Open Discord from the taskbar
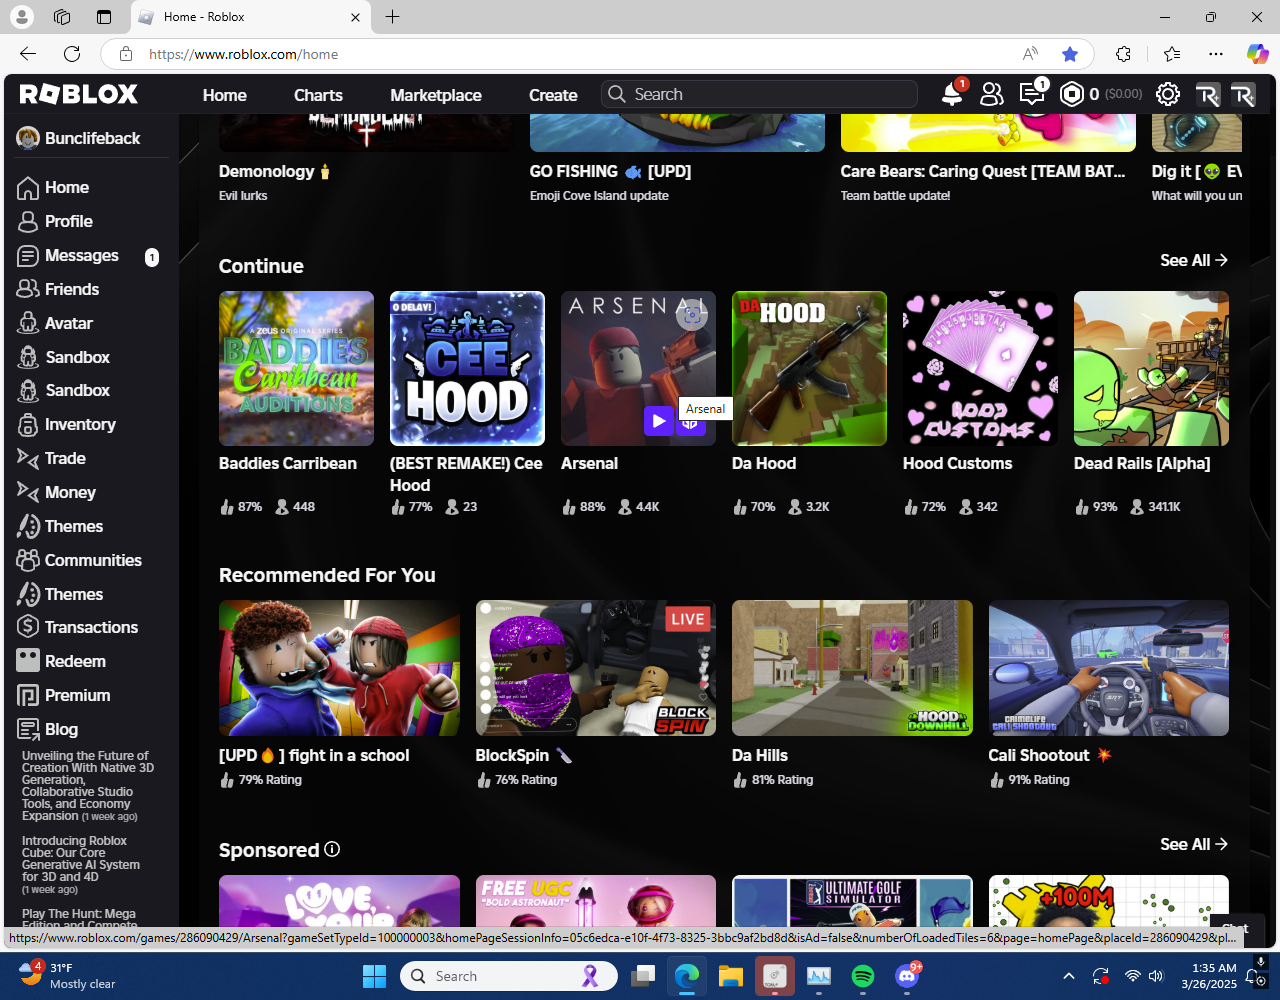The width and height of the screenshot is (1280, 1000). pyautogui.click(x=907, y=976)
